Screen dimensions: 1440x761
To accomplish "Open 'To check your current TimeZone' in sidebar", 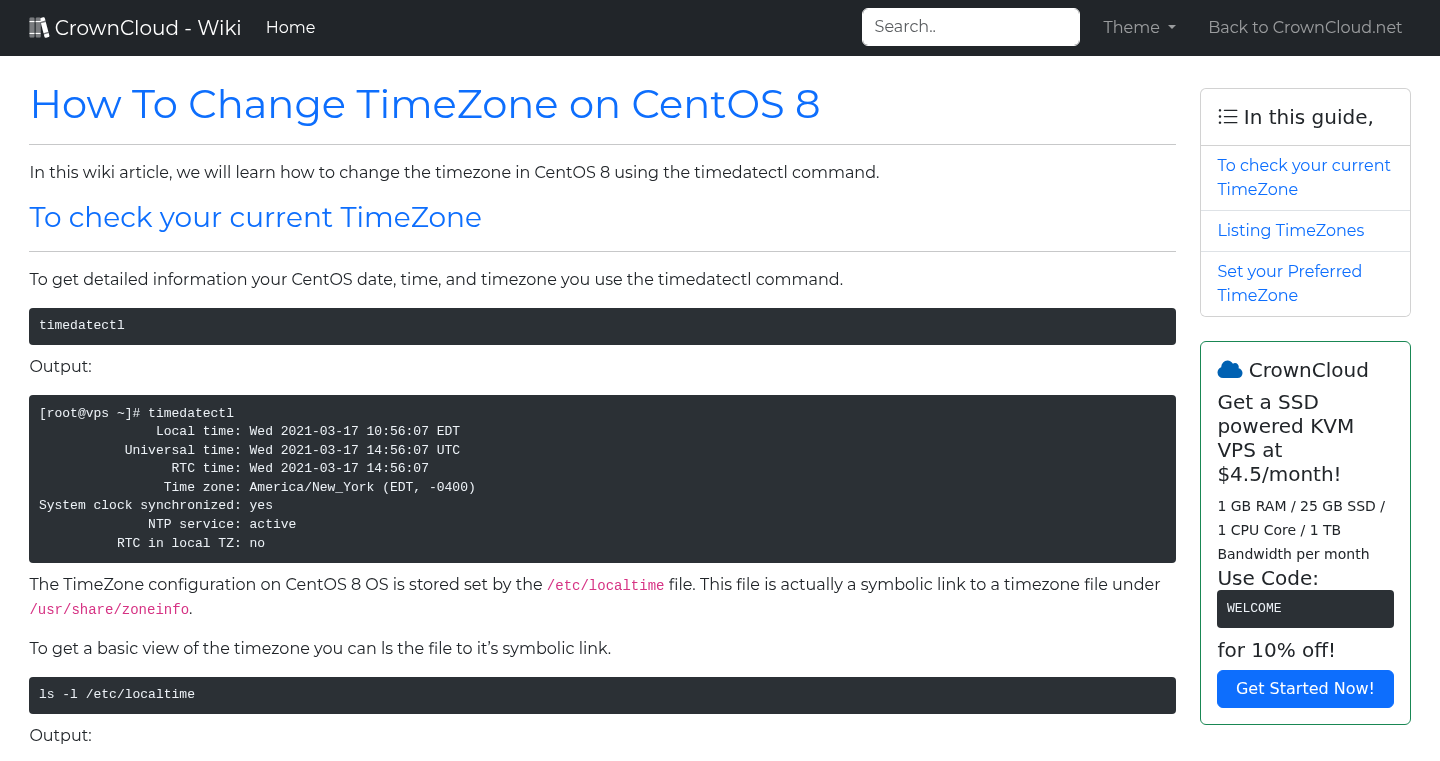I will tap(1304, 177).
